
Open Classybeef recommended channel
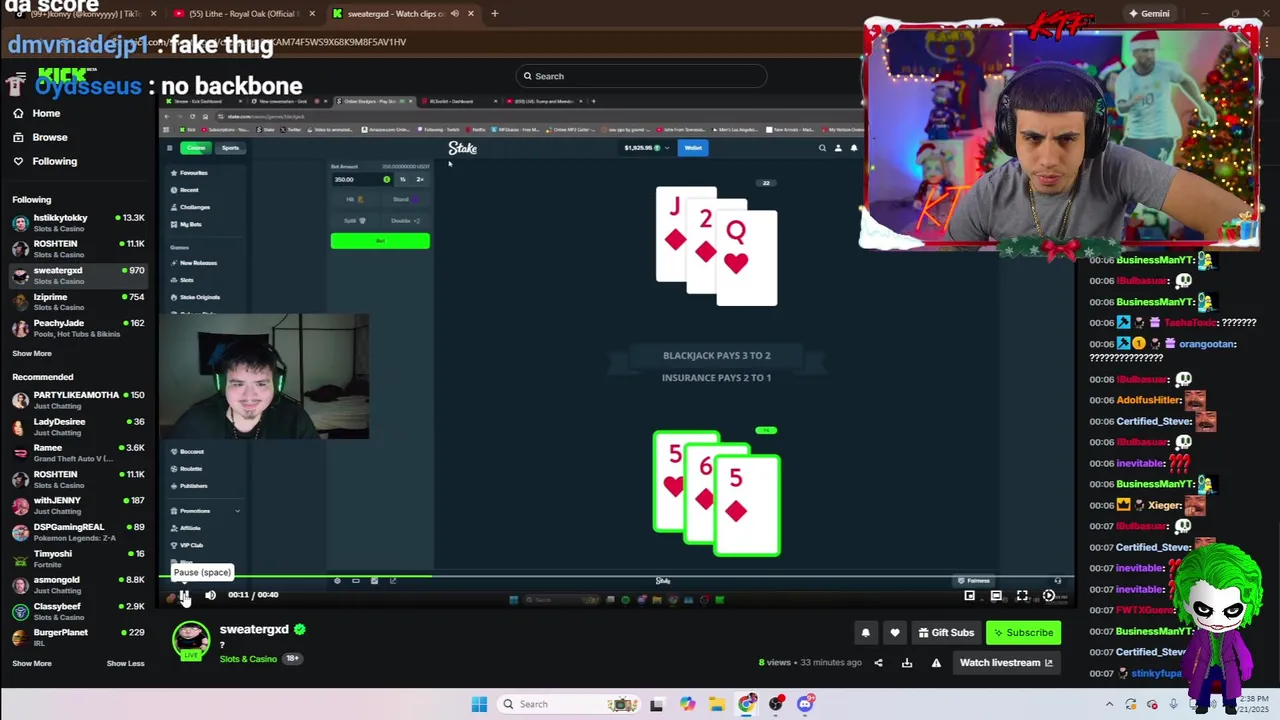click(79, 611)
